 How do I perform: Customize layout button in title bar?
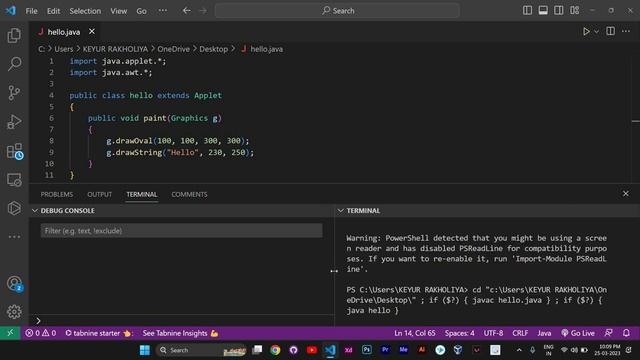click(x=574, y=11)
